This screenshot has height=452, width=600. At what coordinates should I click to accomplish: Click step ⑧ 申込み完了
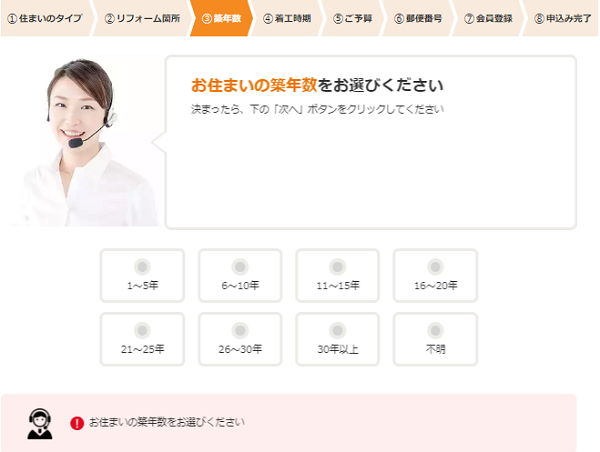562,18
